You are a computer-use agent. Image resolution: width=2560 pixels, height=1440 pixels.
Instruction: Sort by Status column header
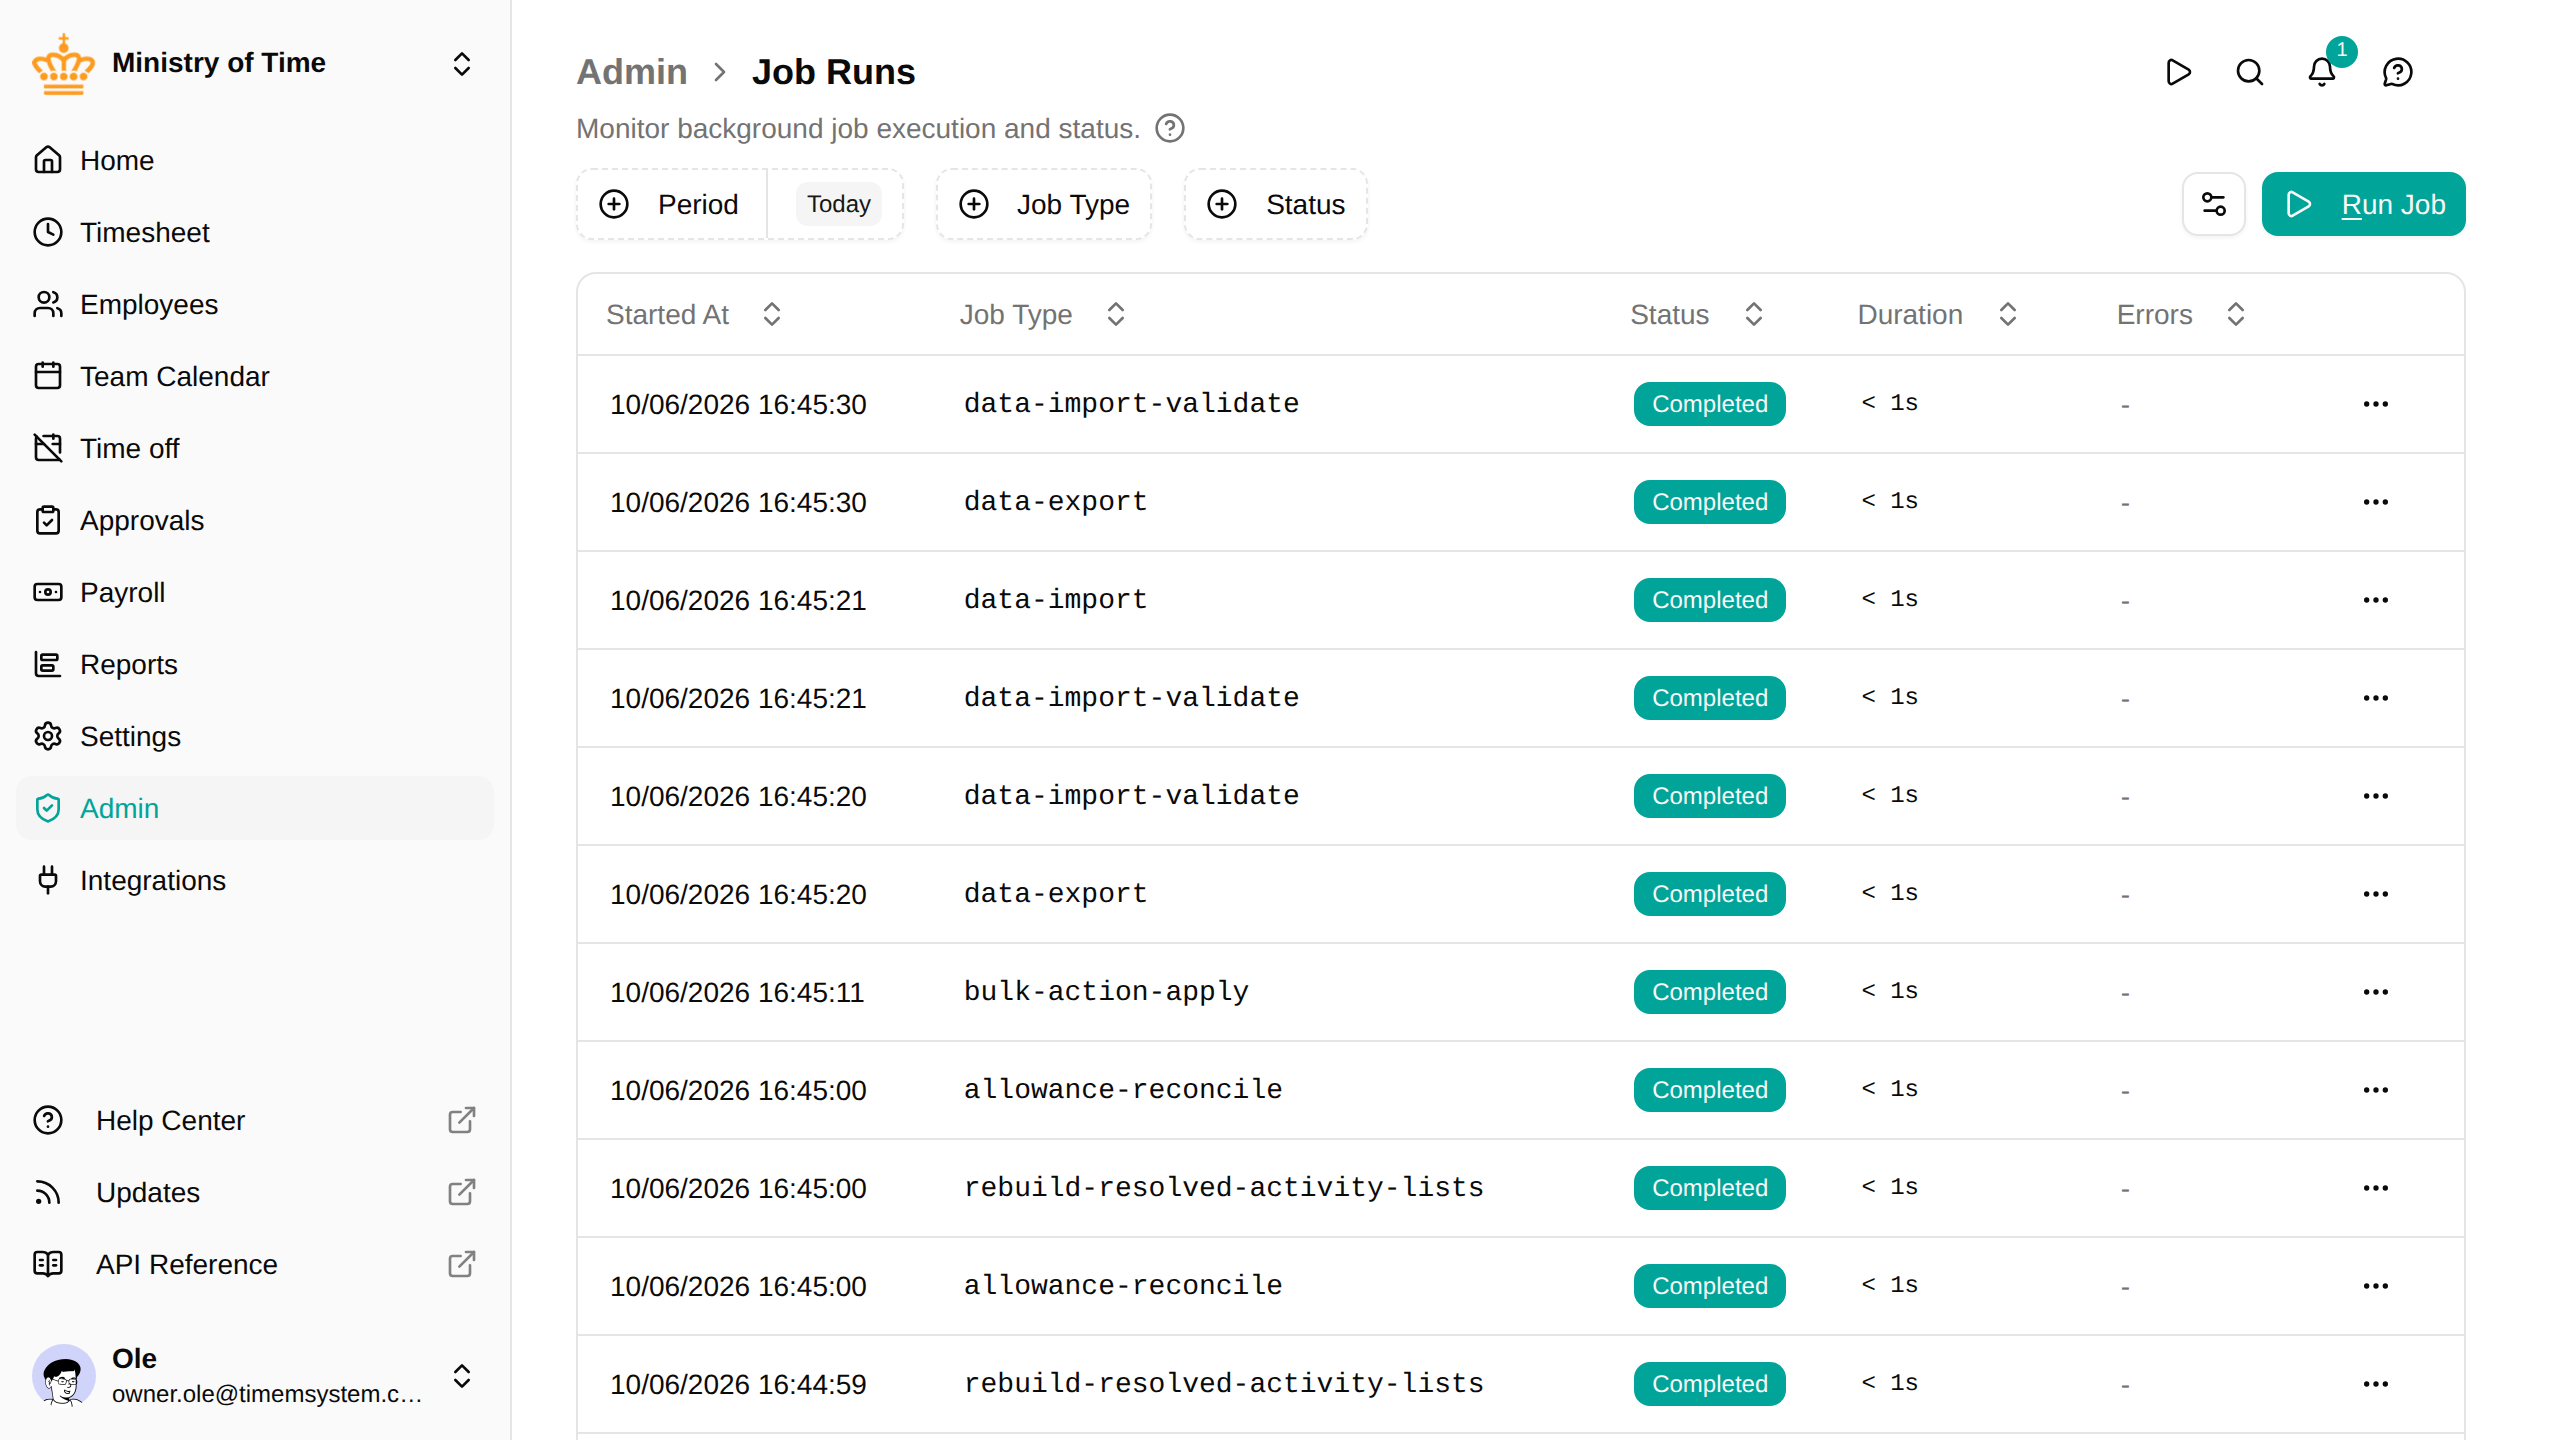coord(1697,314)
